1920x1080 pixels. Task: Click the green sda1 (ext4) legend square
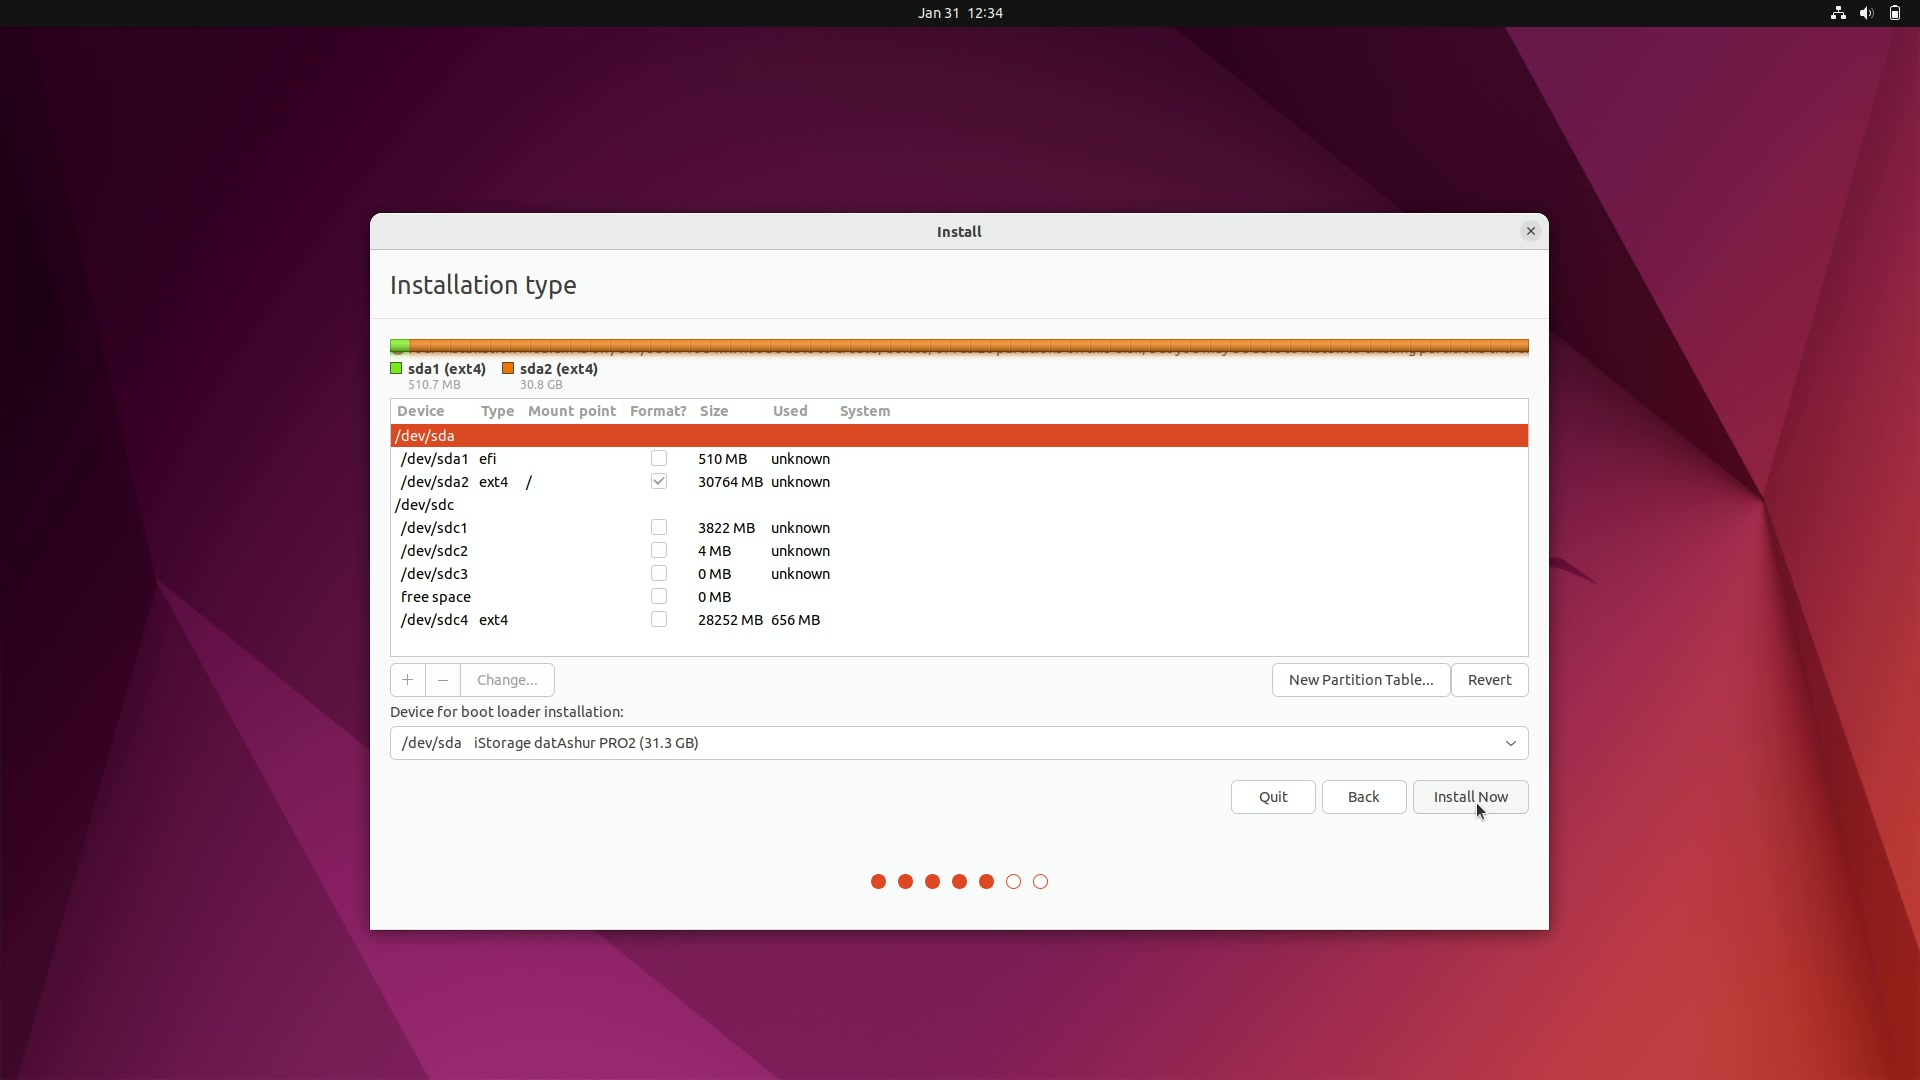click(396, 368)
